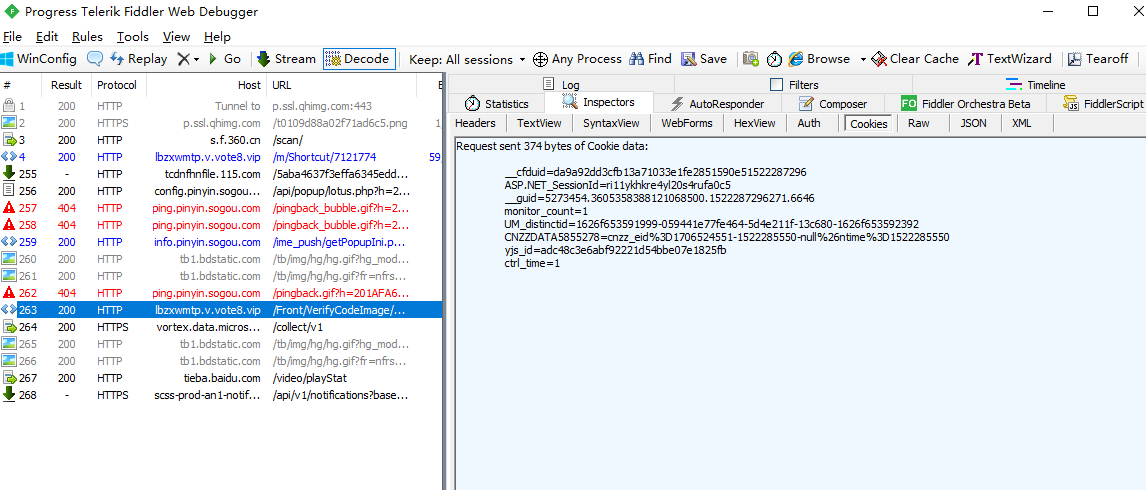This screenshot has height=490, width=1146.
Task: Replay the selected sessions
Action: [139, 59]
